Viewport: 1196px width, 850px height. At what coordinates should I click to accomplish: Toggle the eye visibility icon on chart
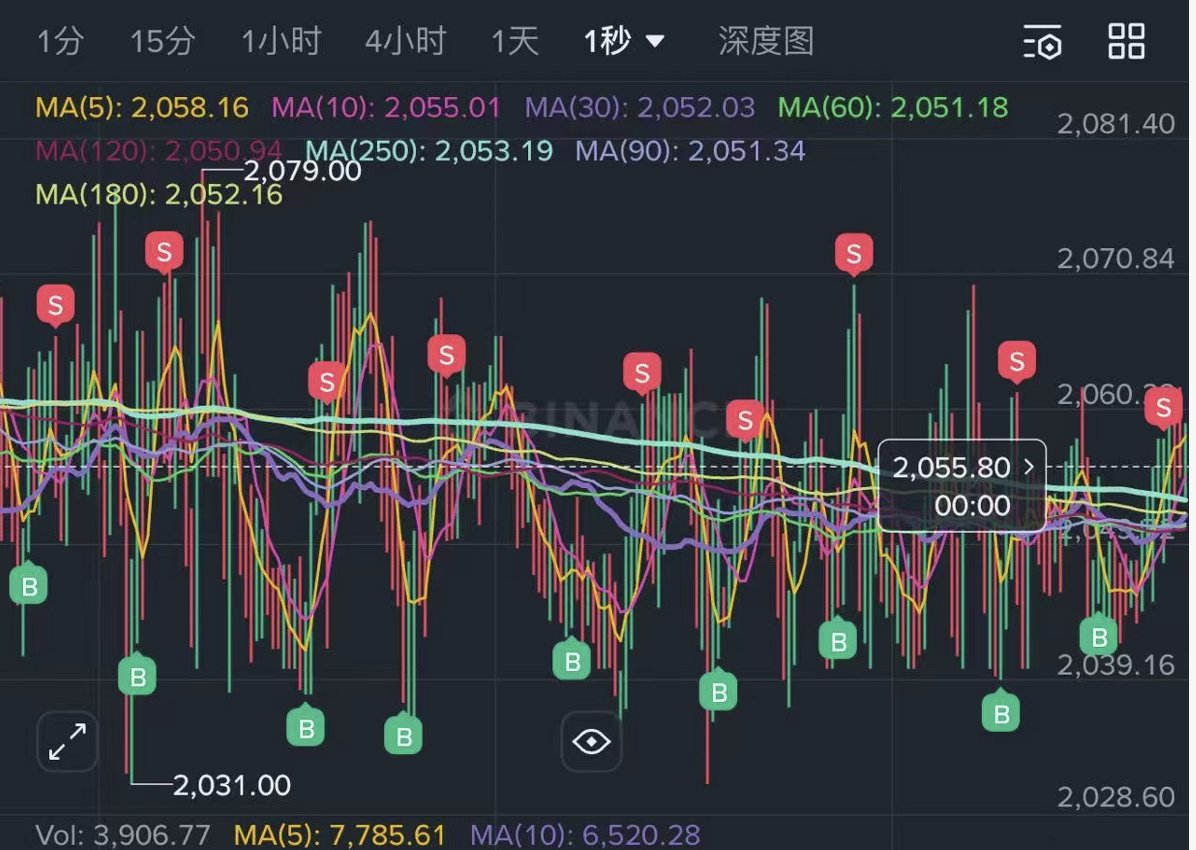tap(591, 742)
